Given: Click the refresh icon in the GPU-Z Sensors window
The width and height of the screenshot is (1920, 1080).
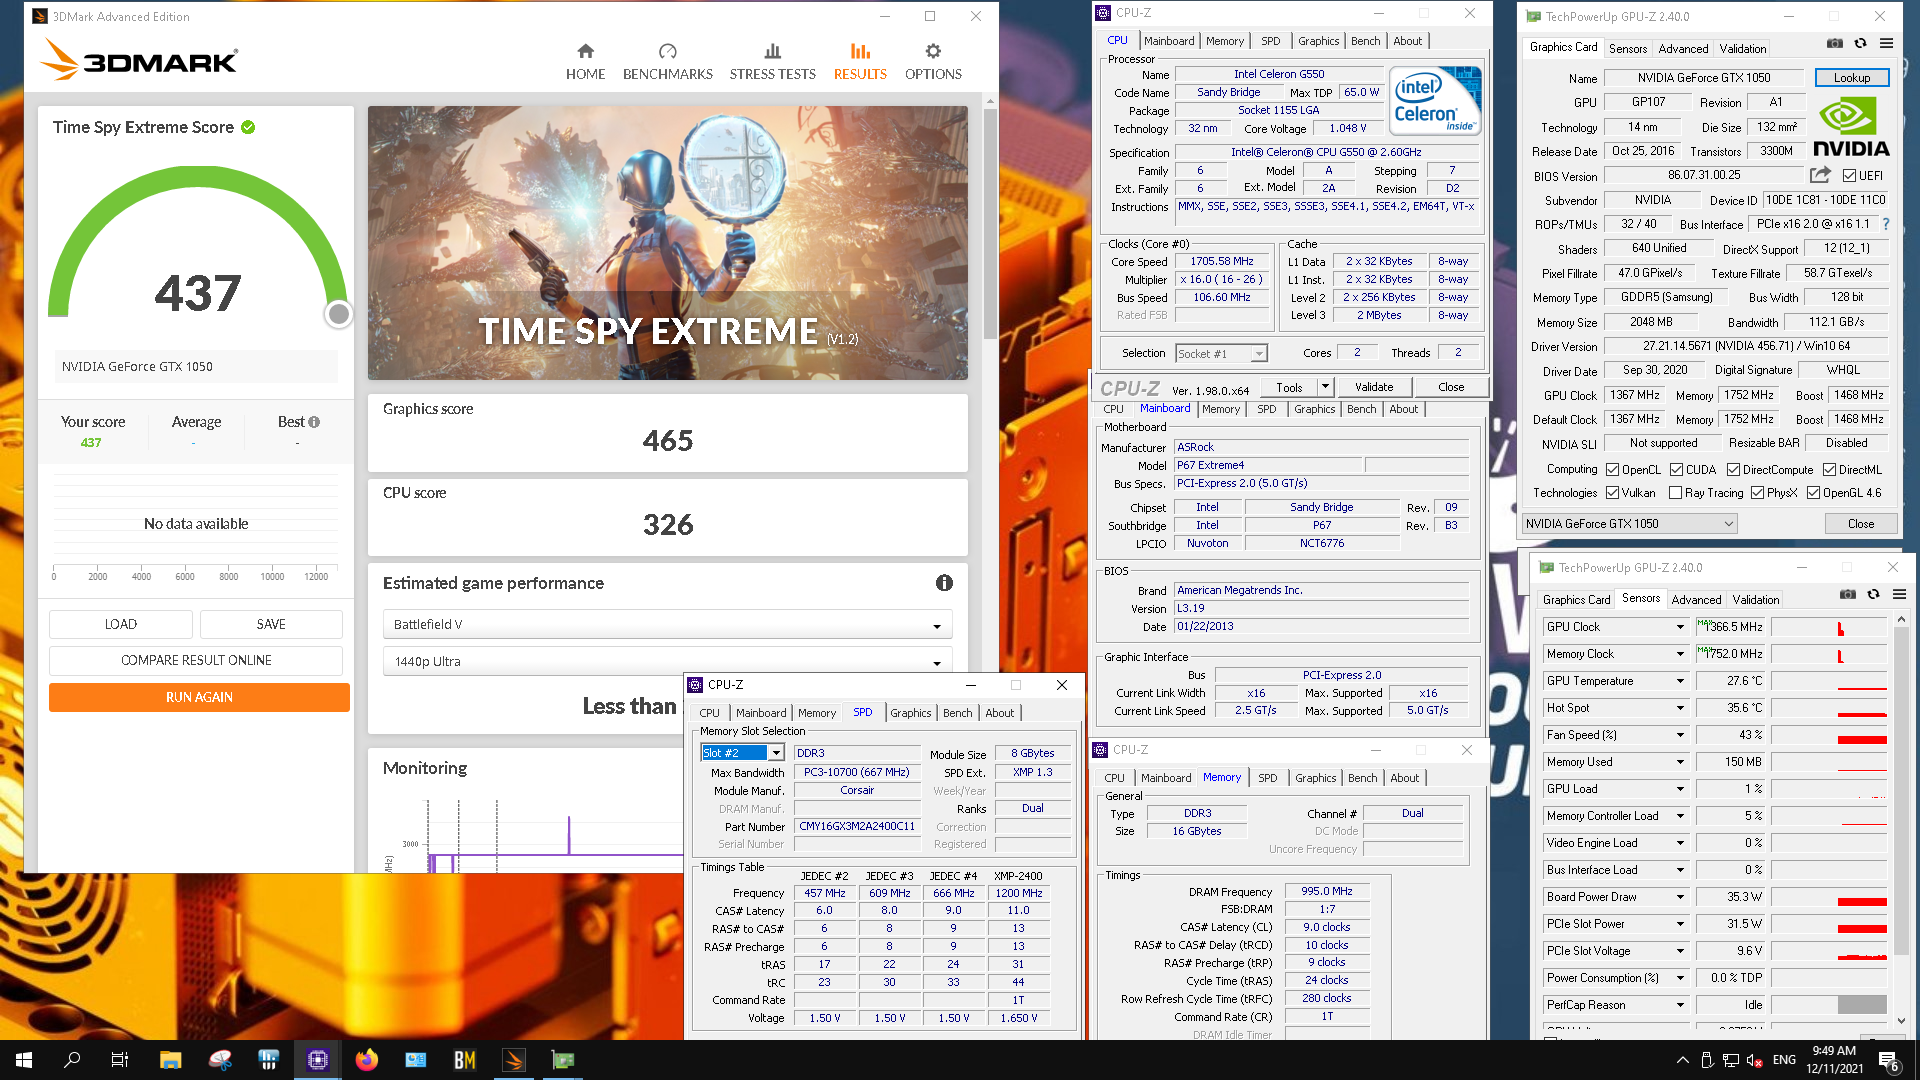Looking at the screenshot, I should [x=1873, y=594].
